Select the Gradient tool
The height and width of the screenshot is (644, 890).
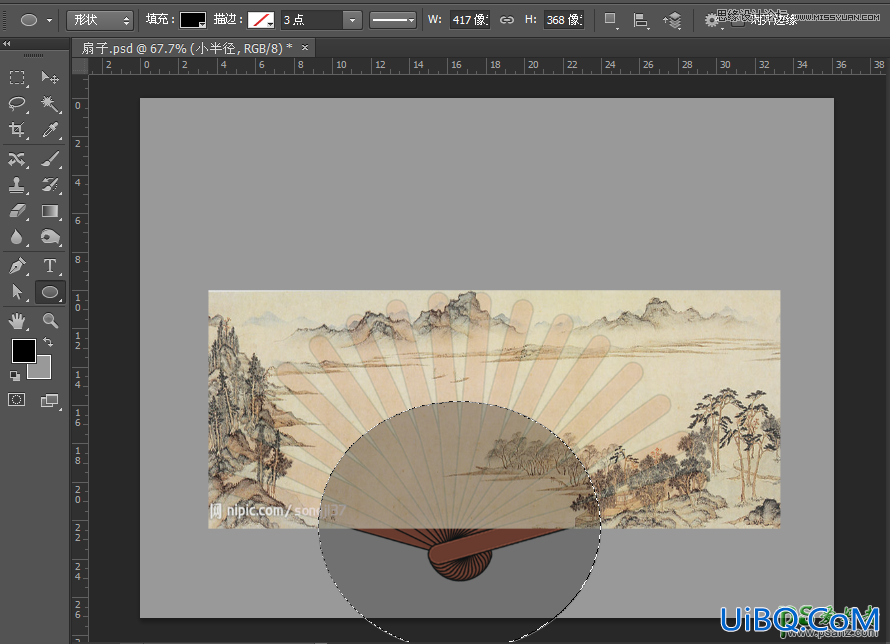(x=50, y=211)
